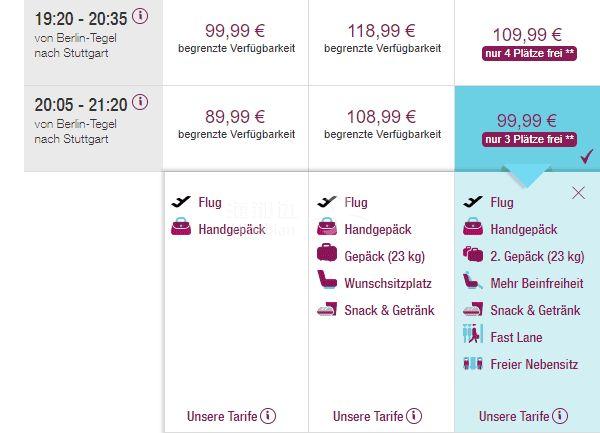Close the tariff details panel
600x433 pixels.
coord(579,193)
